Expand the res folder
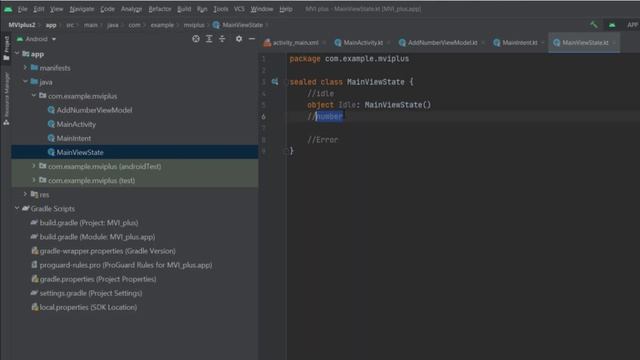Image resolution: width=640 pixels, height=360 pixels. pos(25,194)
